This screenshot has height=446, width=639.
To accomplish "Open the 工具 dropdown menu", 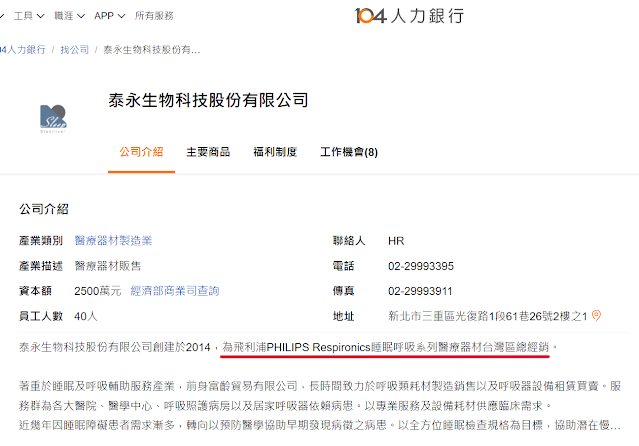I will tap(29, 16).
